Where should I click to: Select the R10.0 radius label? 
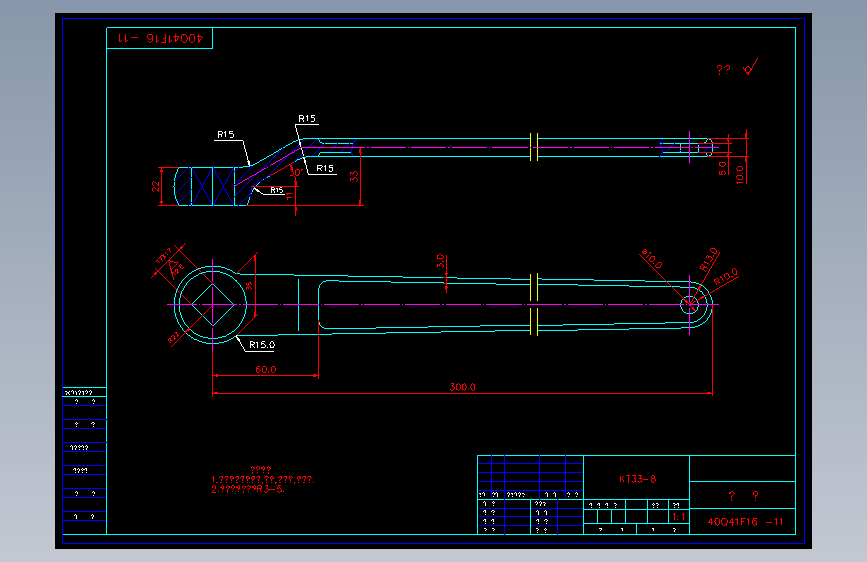(x=725, y=277)
